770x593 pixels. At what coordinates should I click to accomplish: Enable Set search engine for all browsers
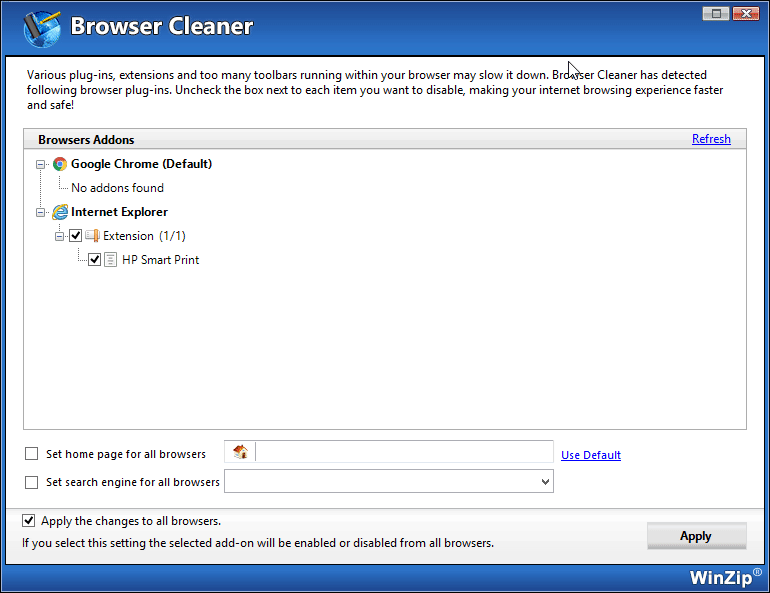[x=32, y=482]
